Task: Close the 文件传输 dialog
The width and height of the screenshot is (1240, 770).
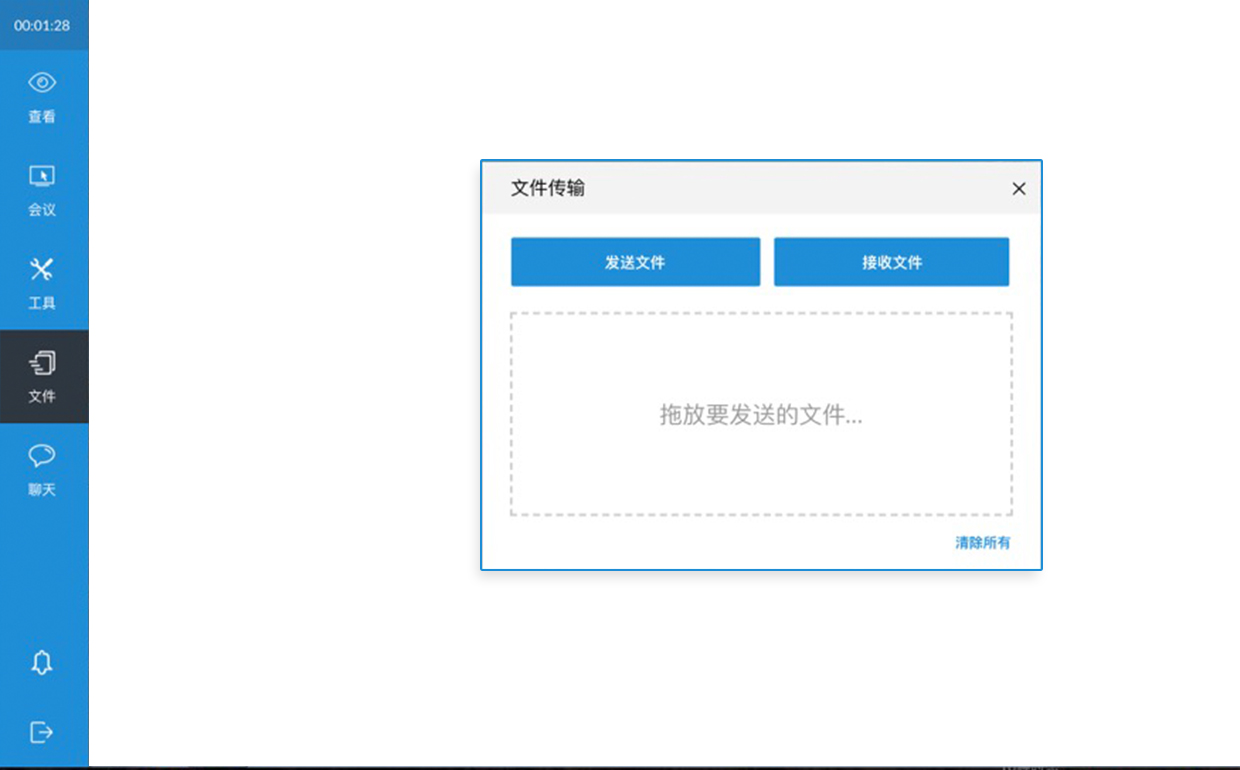Action: tap(1019, 189)
